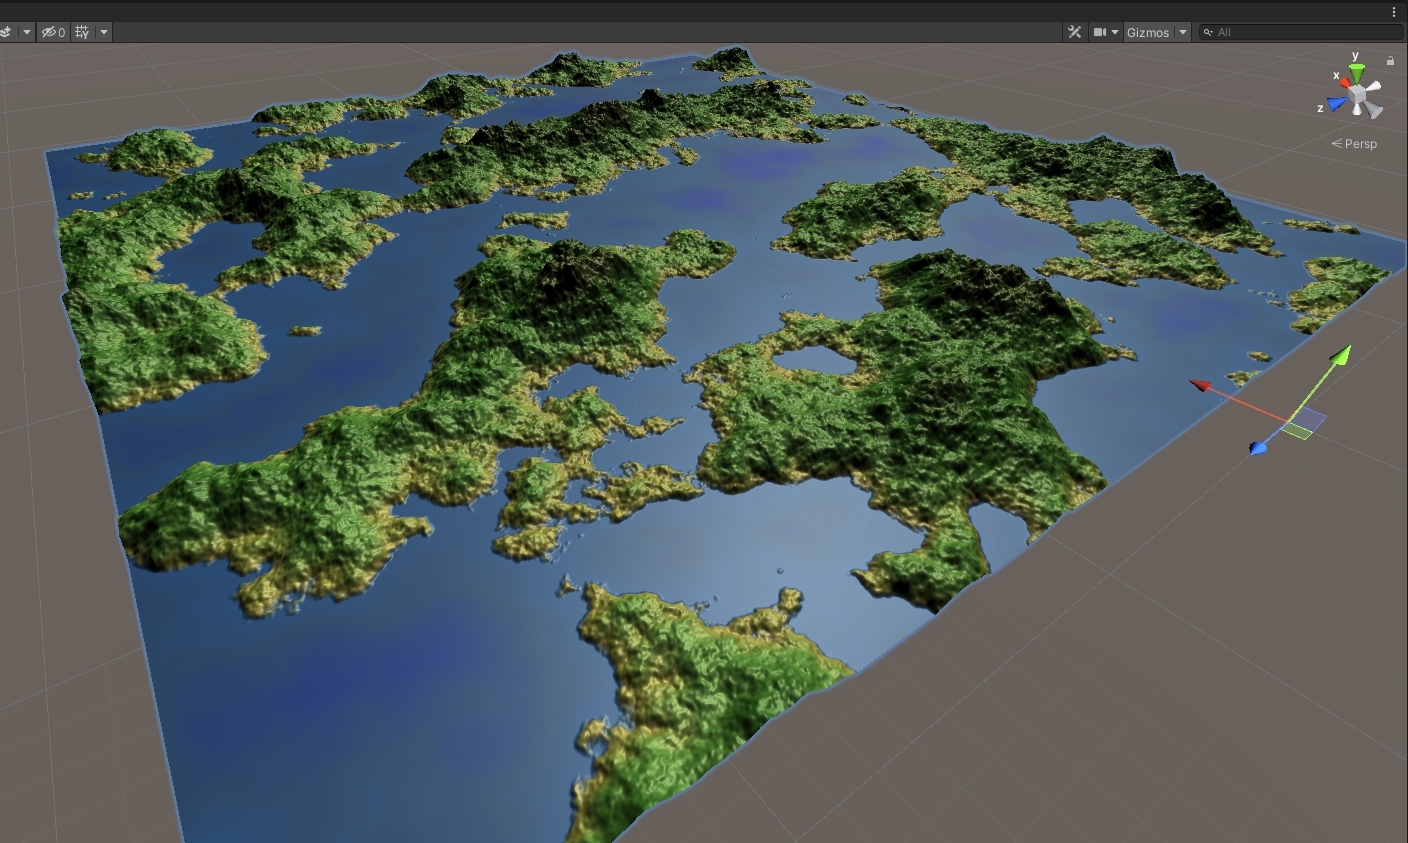Toggle hidden objects scene visibility
The image size is (1408, 843).
[53, 32]
